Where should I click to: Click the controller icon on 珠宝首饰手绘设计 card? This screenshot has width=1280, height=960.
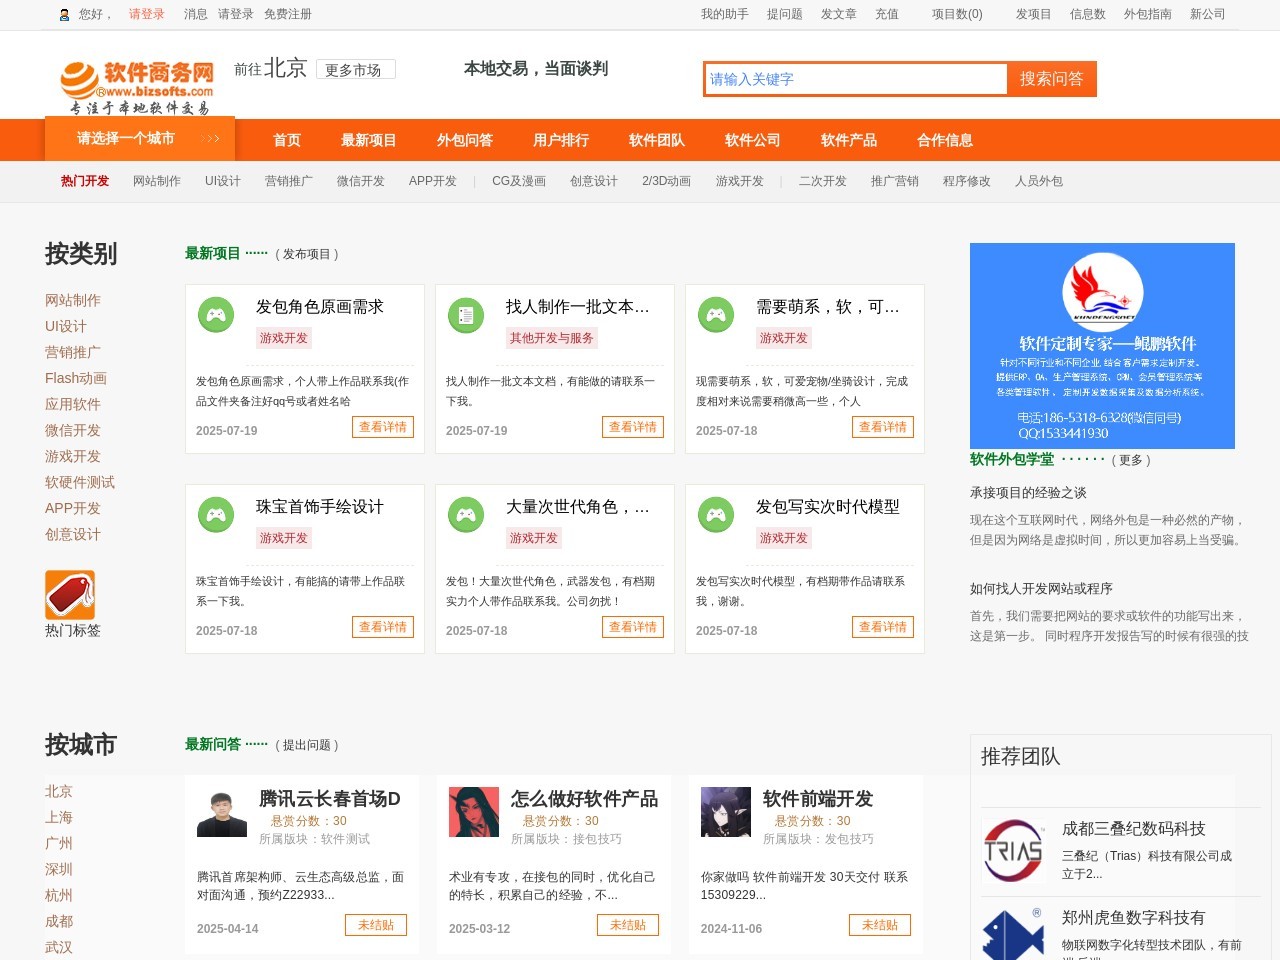tap(216, 514)
